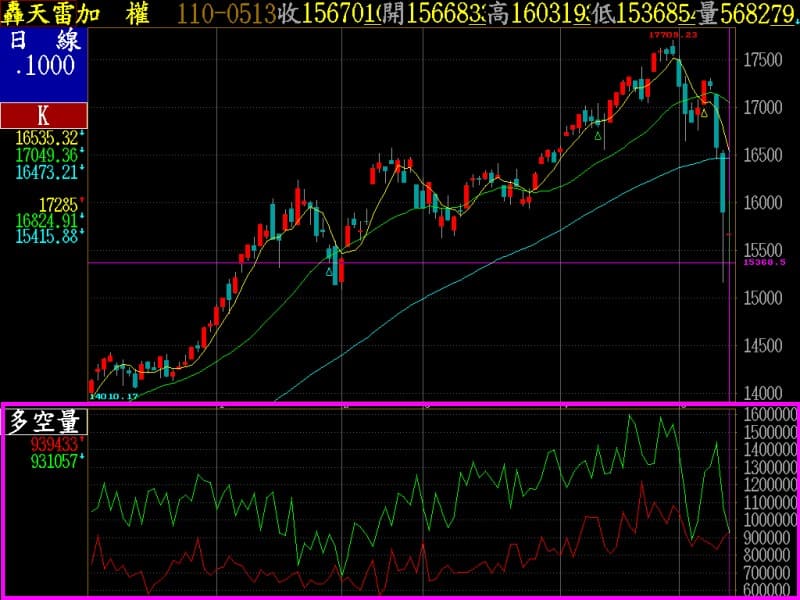Click the down arrow beside 16535.32

pyautogui.click(x=82, y=135)
